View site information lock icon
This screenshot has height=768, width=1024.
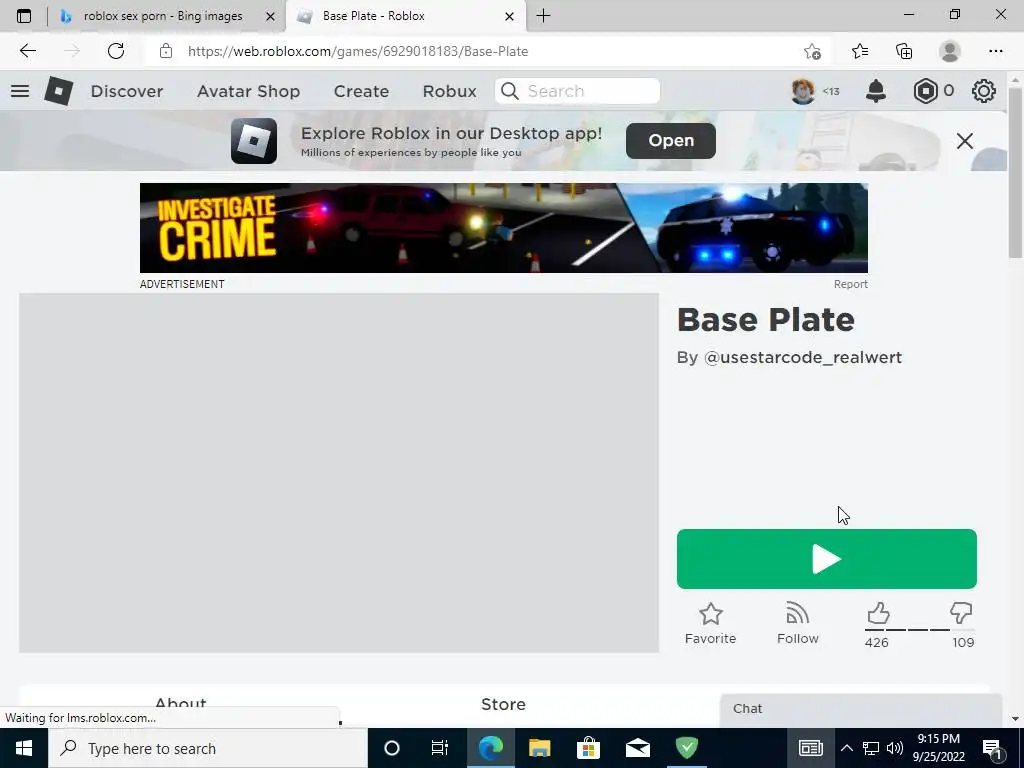pyautogui.click(x=166, y=51)
